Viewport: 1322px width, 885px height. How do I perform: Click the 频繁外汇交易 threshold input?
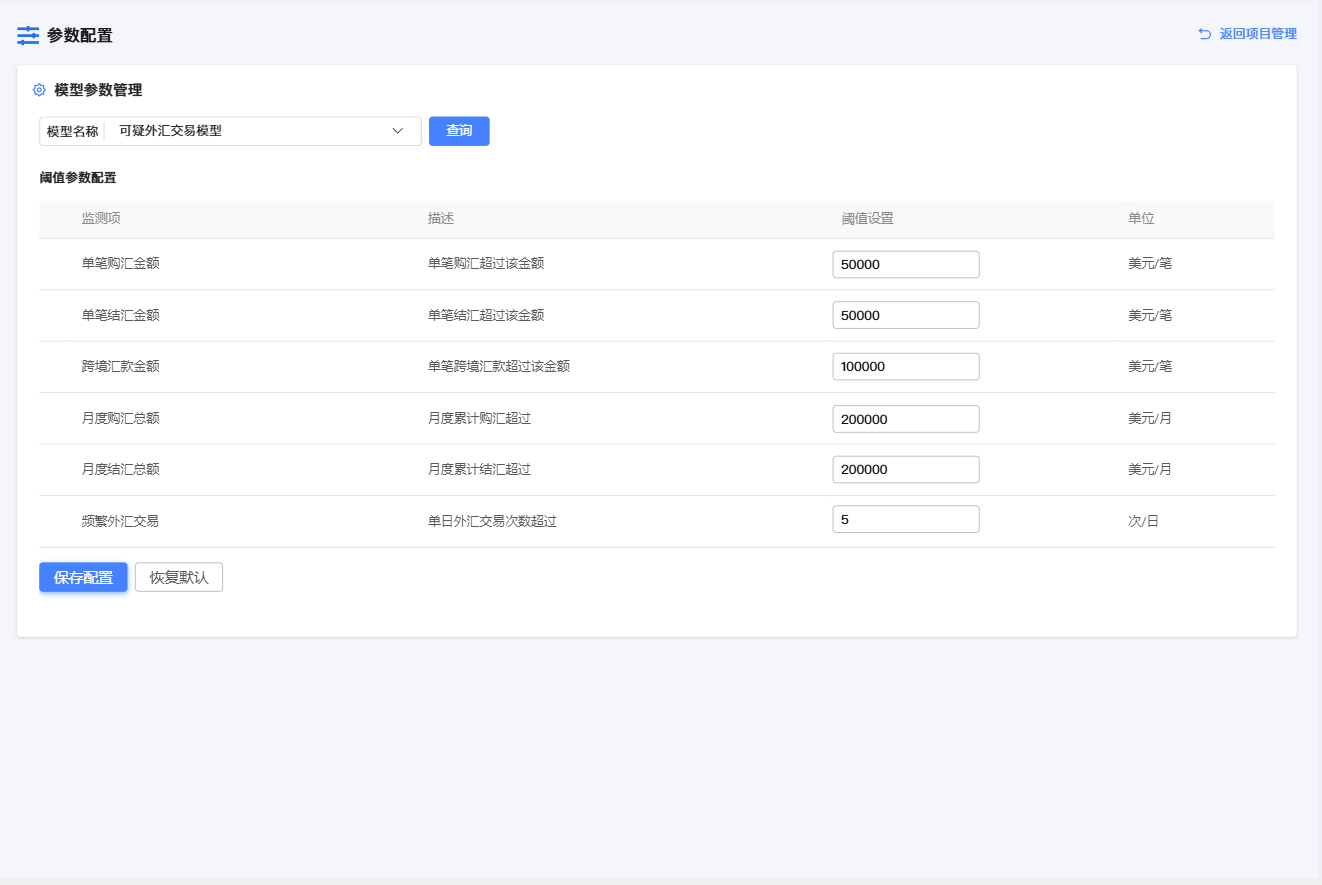pyautogui.click(x=905, y=520)
